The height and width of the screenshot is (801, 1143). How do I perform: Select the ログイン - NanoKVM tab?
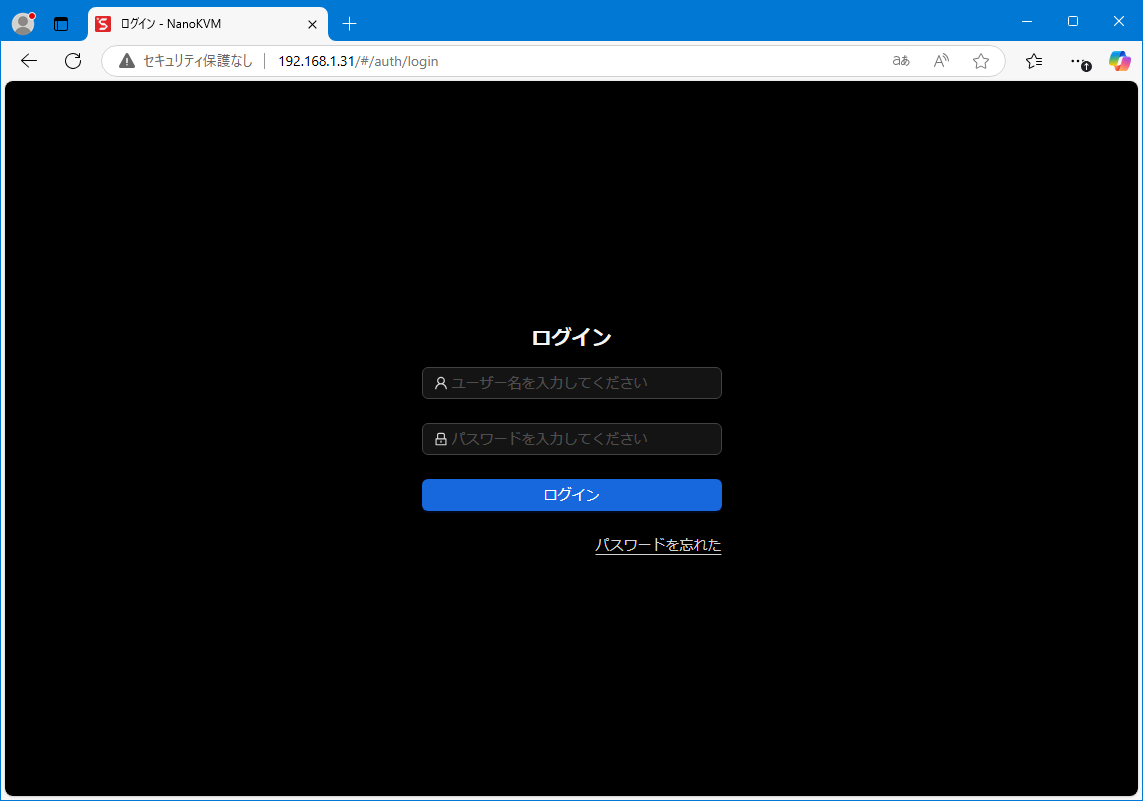200,24
